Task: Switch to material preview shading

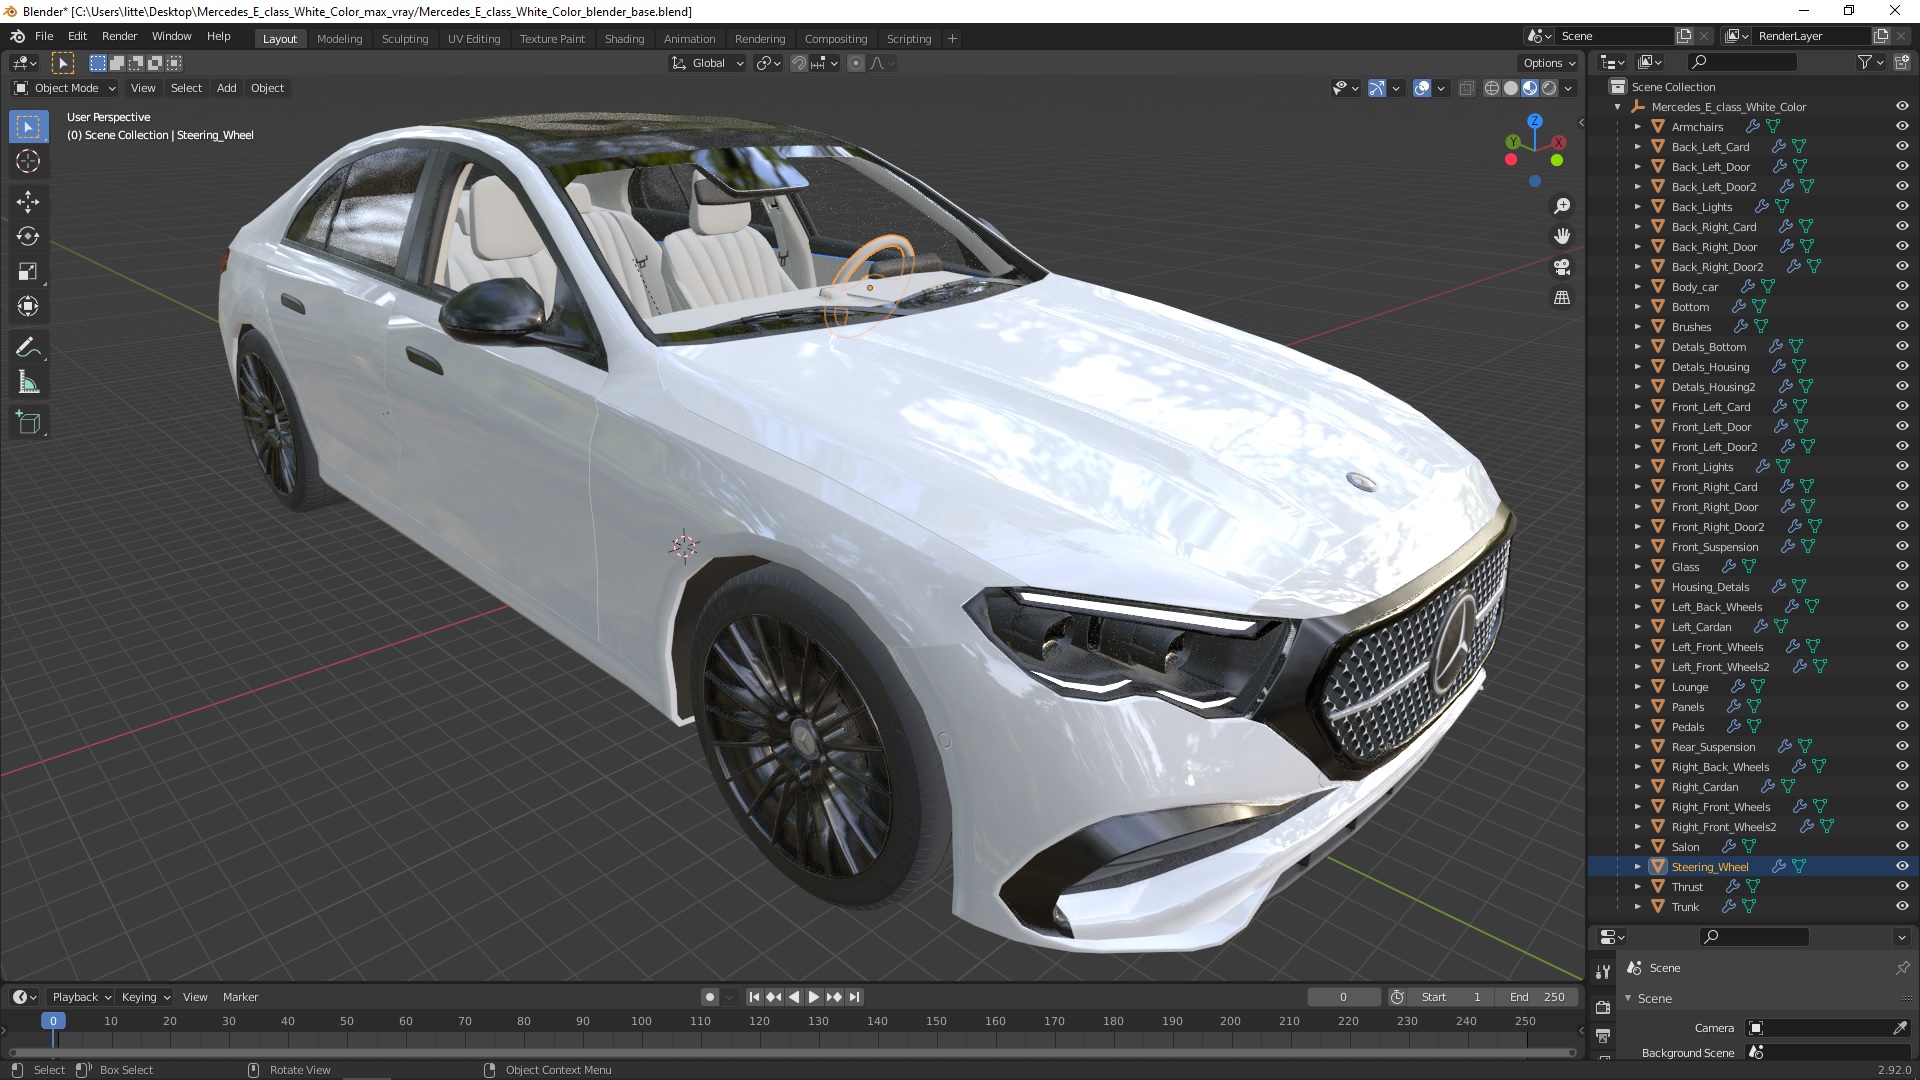Action: tap(1530, 88)
